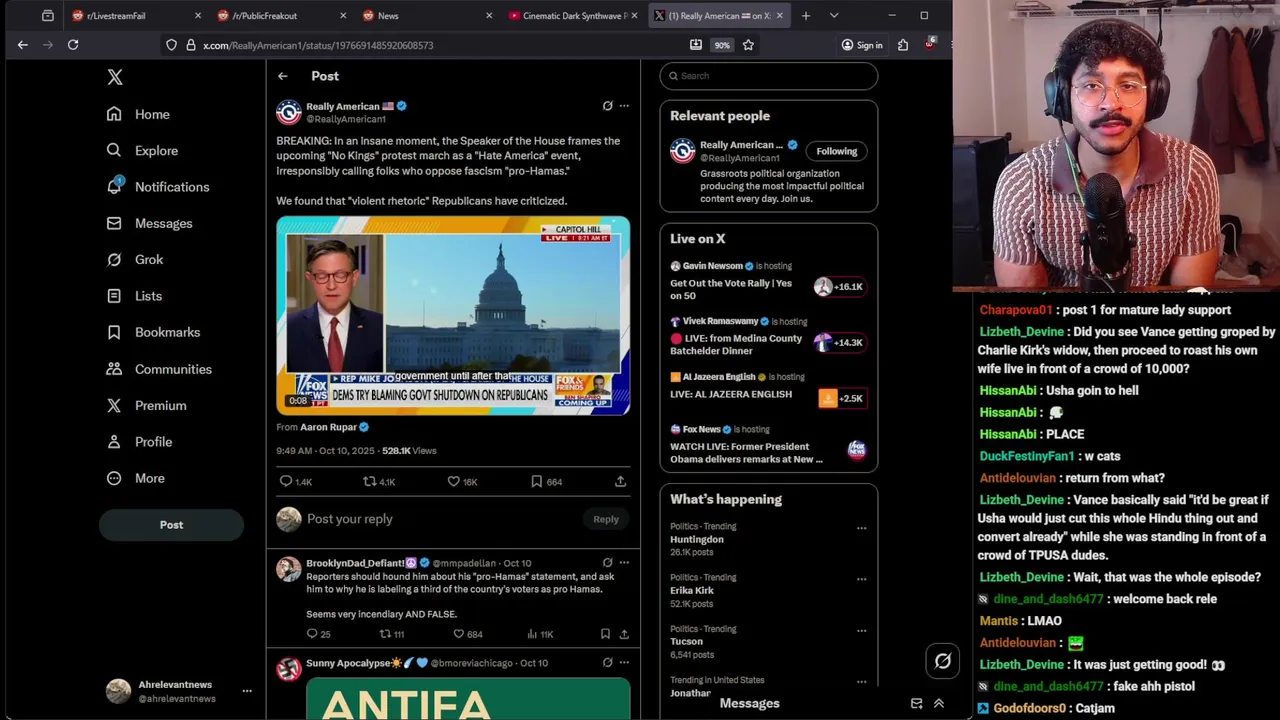Click the Following button for Really American
This screenshot has height=720, width=1280.
(x=836, y=151)
